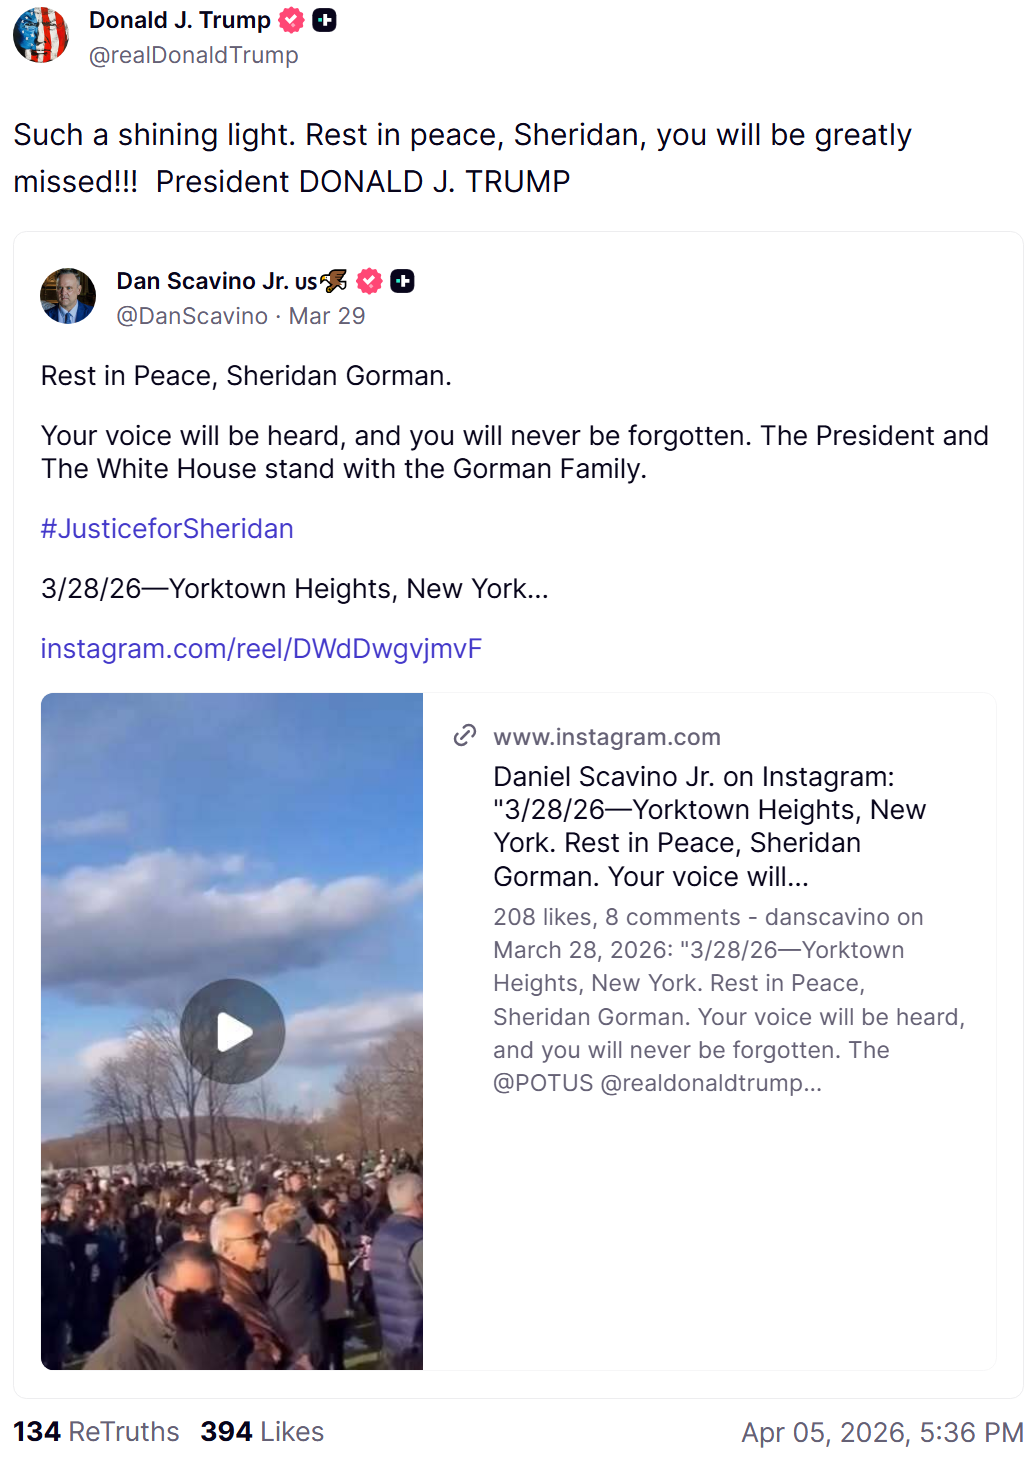
Task: Click the Apr 05, 2026 timestamp
Action: pos(881,1432)
